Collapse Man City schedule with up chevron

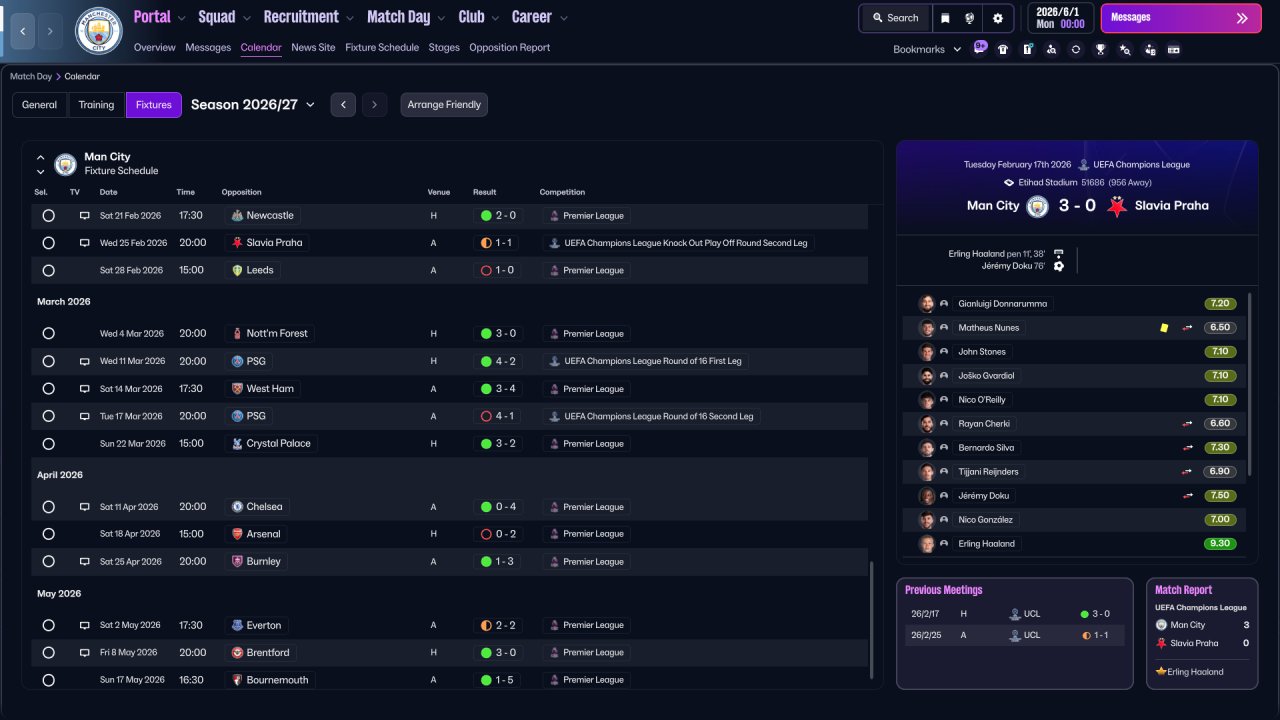(41, 157)
